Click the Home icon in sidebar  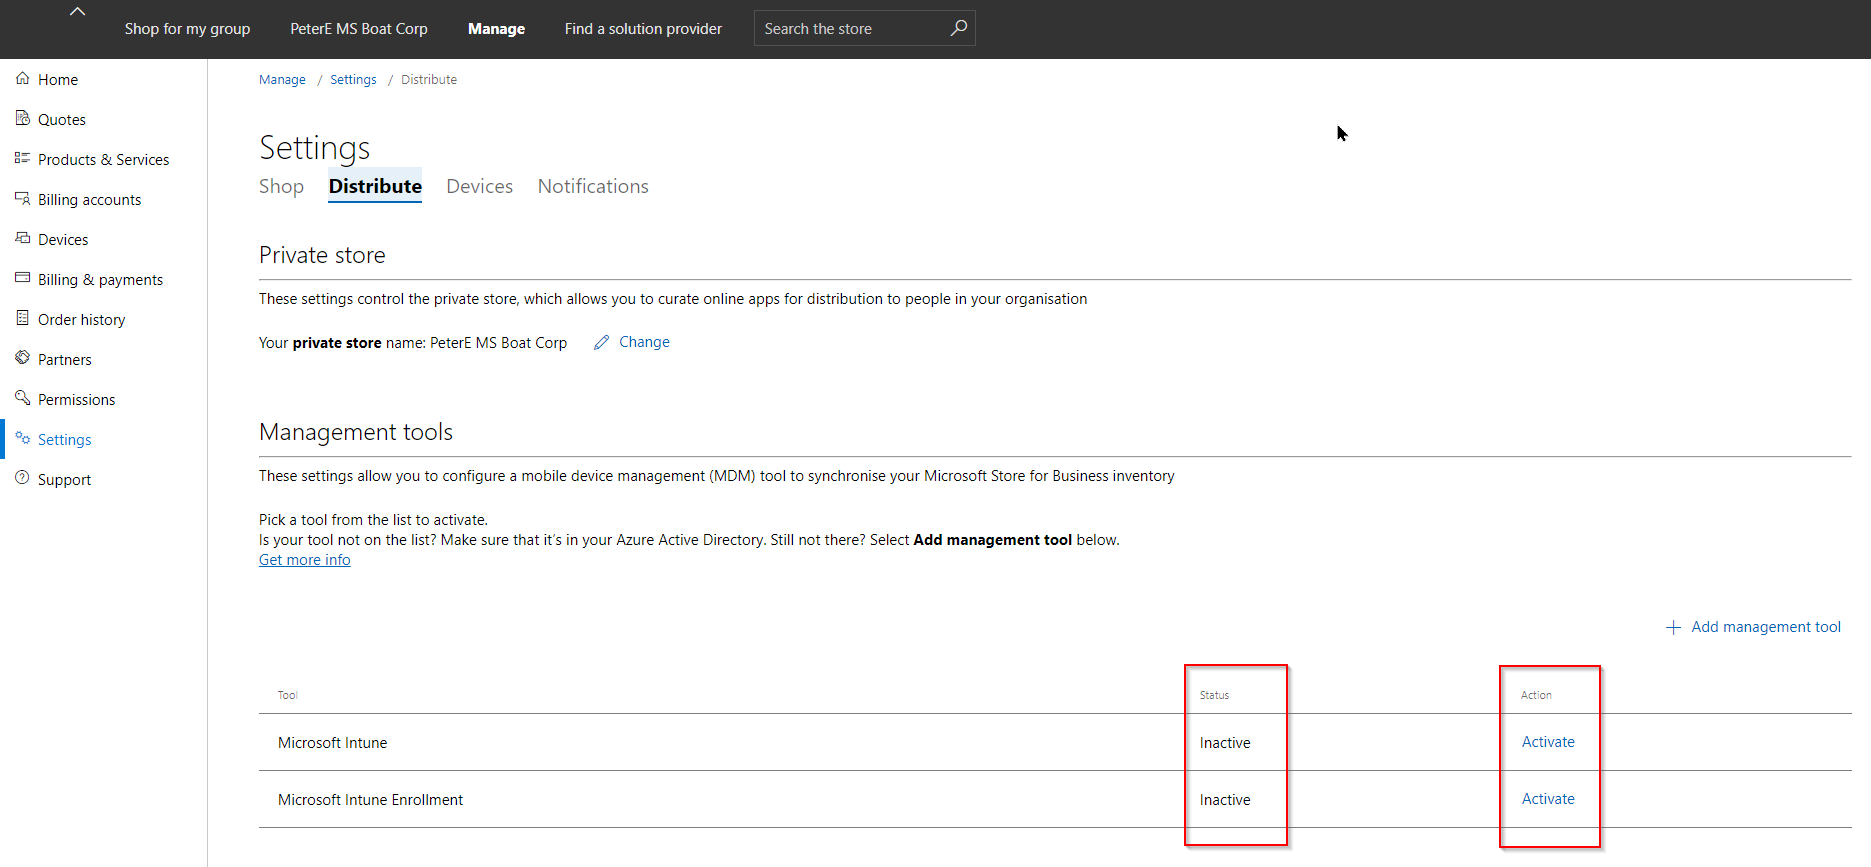[22, 78]
